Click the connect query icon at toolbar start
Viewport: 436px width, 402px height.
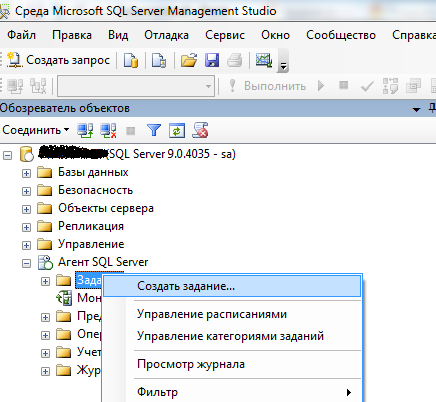pyautogui.click(x=15, y=86)
